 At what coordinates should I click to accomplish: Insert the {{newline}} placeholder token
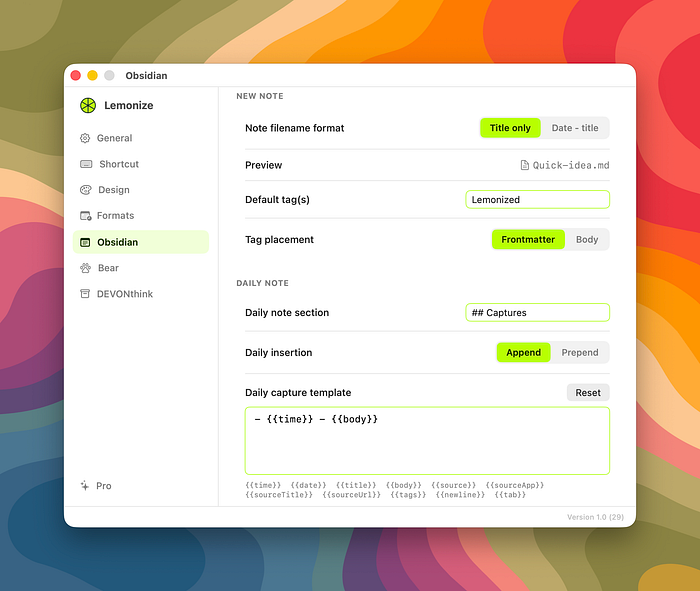(460, 495)
